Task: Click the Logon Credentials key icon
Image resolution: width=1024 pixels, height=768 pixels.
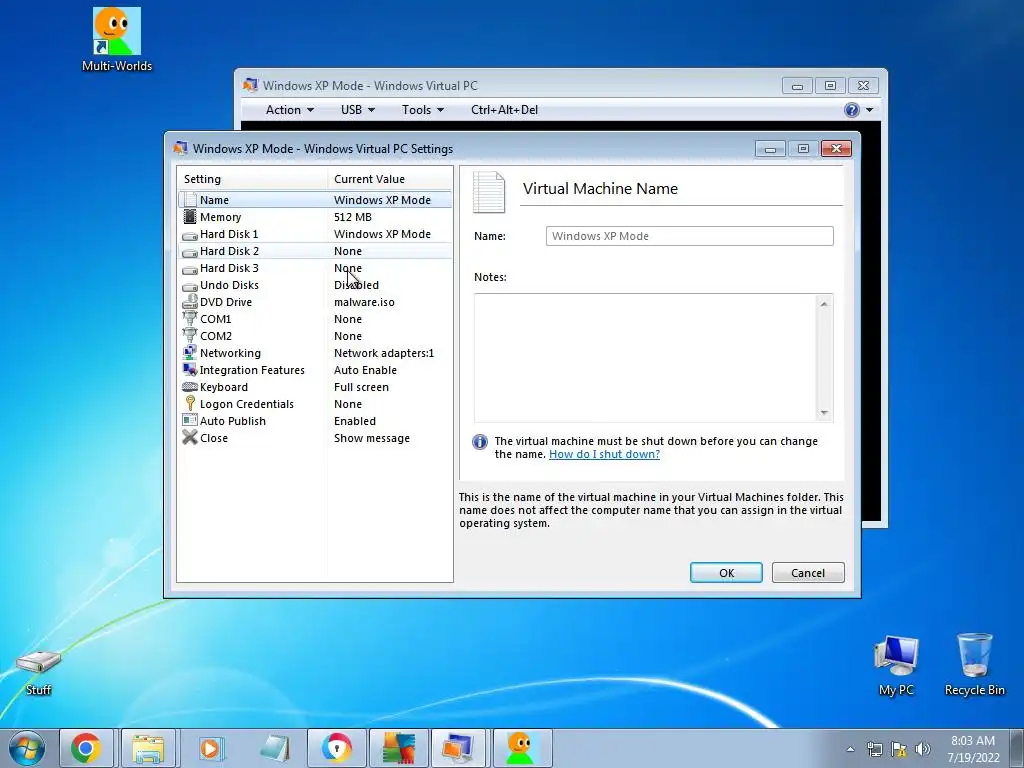Action: (190, 404)
